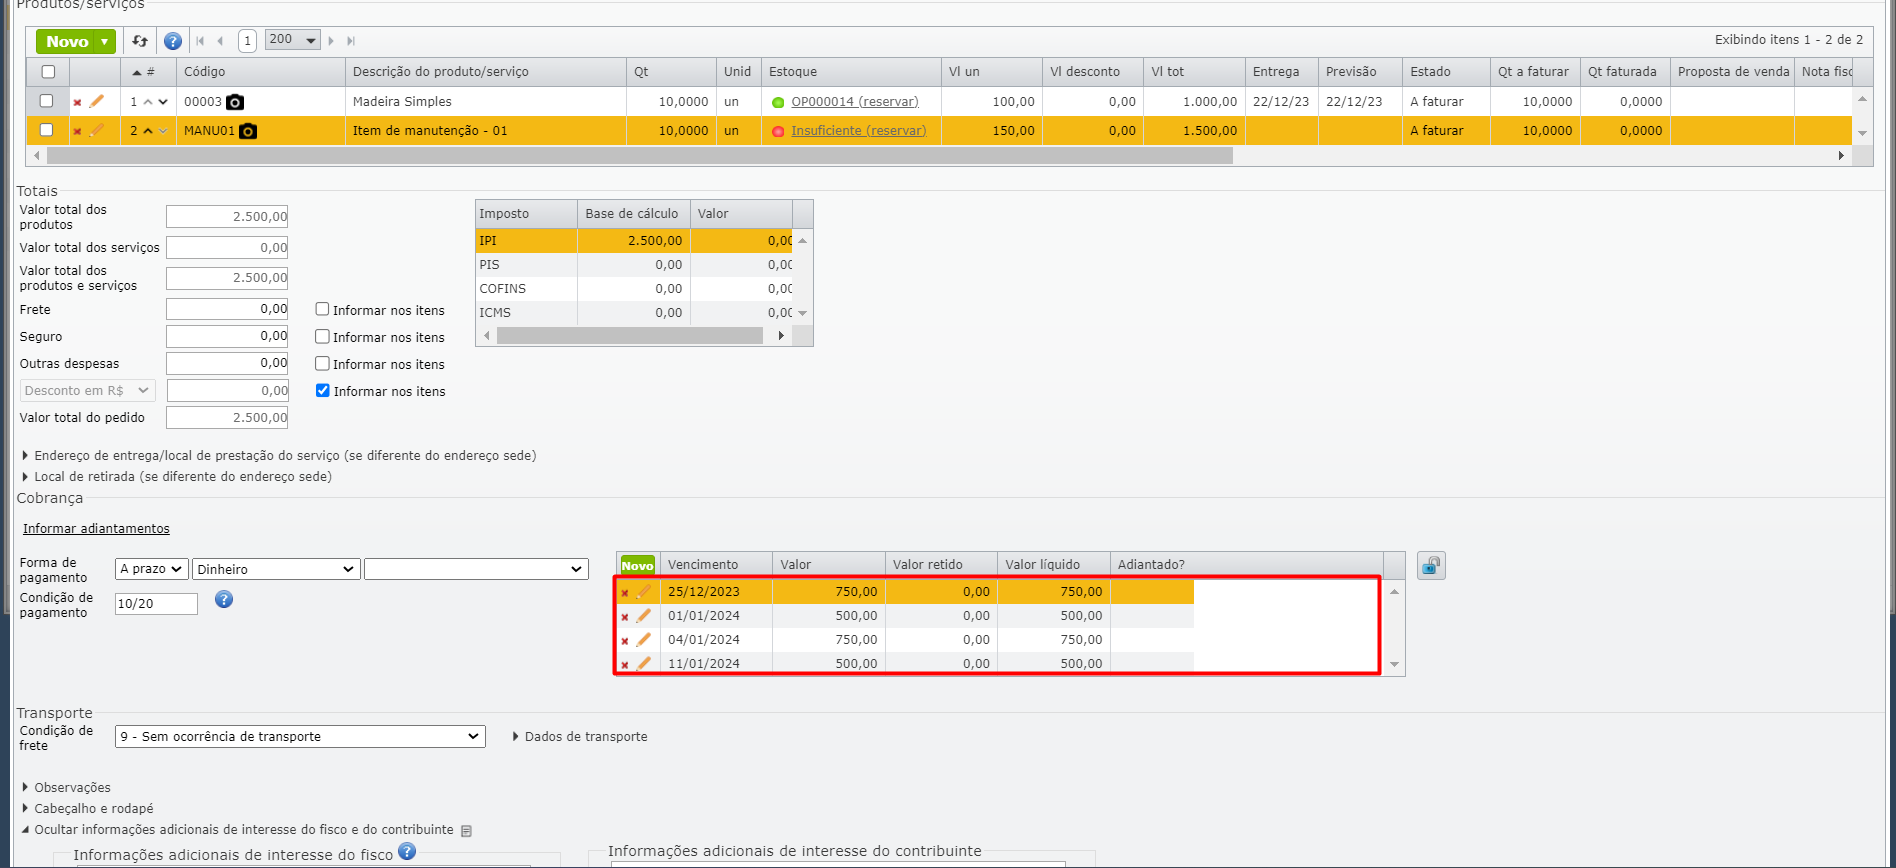This screenshot has width=1896, height=868.
Task: Edit the Madeira Simples row with pencil icon
Action: coord(97,102)
